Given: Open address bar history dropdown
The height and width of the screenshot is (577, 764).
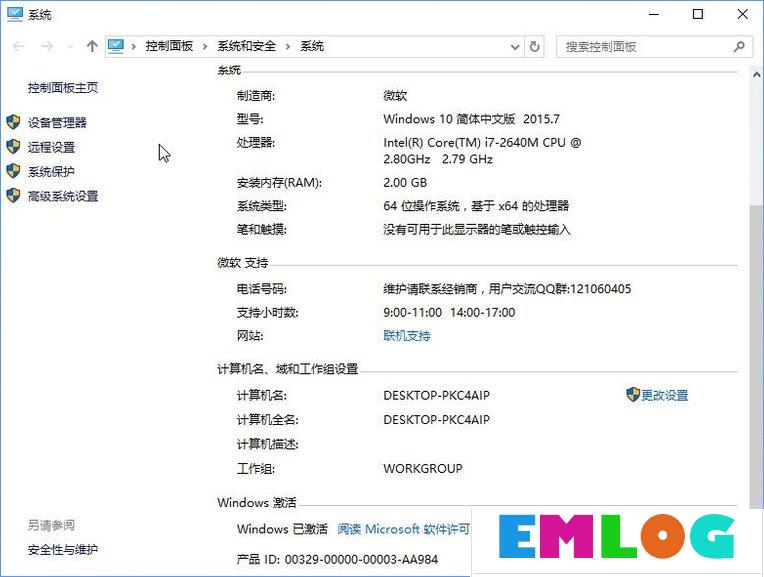Looking at the screenshot, I should [515, 47].
